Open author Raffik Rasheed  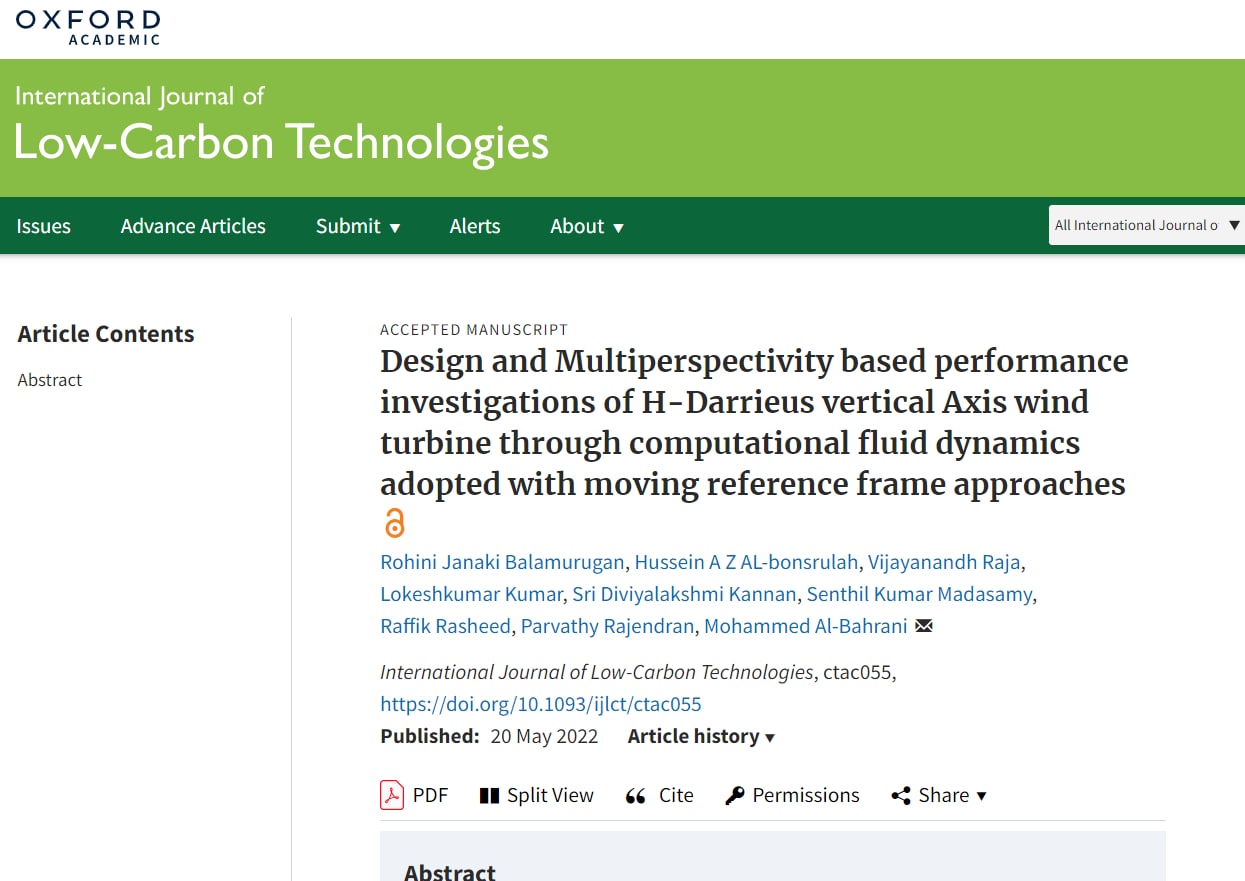446,626
